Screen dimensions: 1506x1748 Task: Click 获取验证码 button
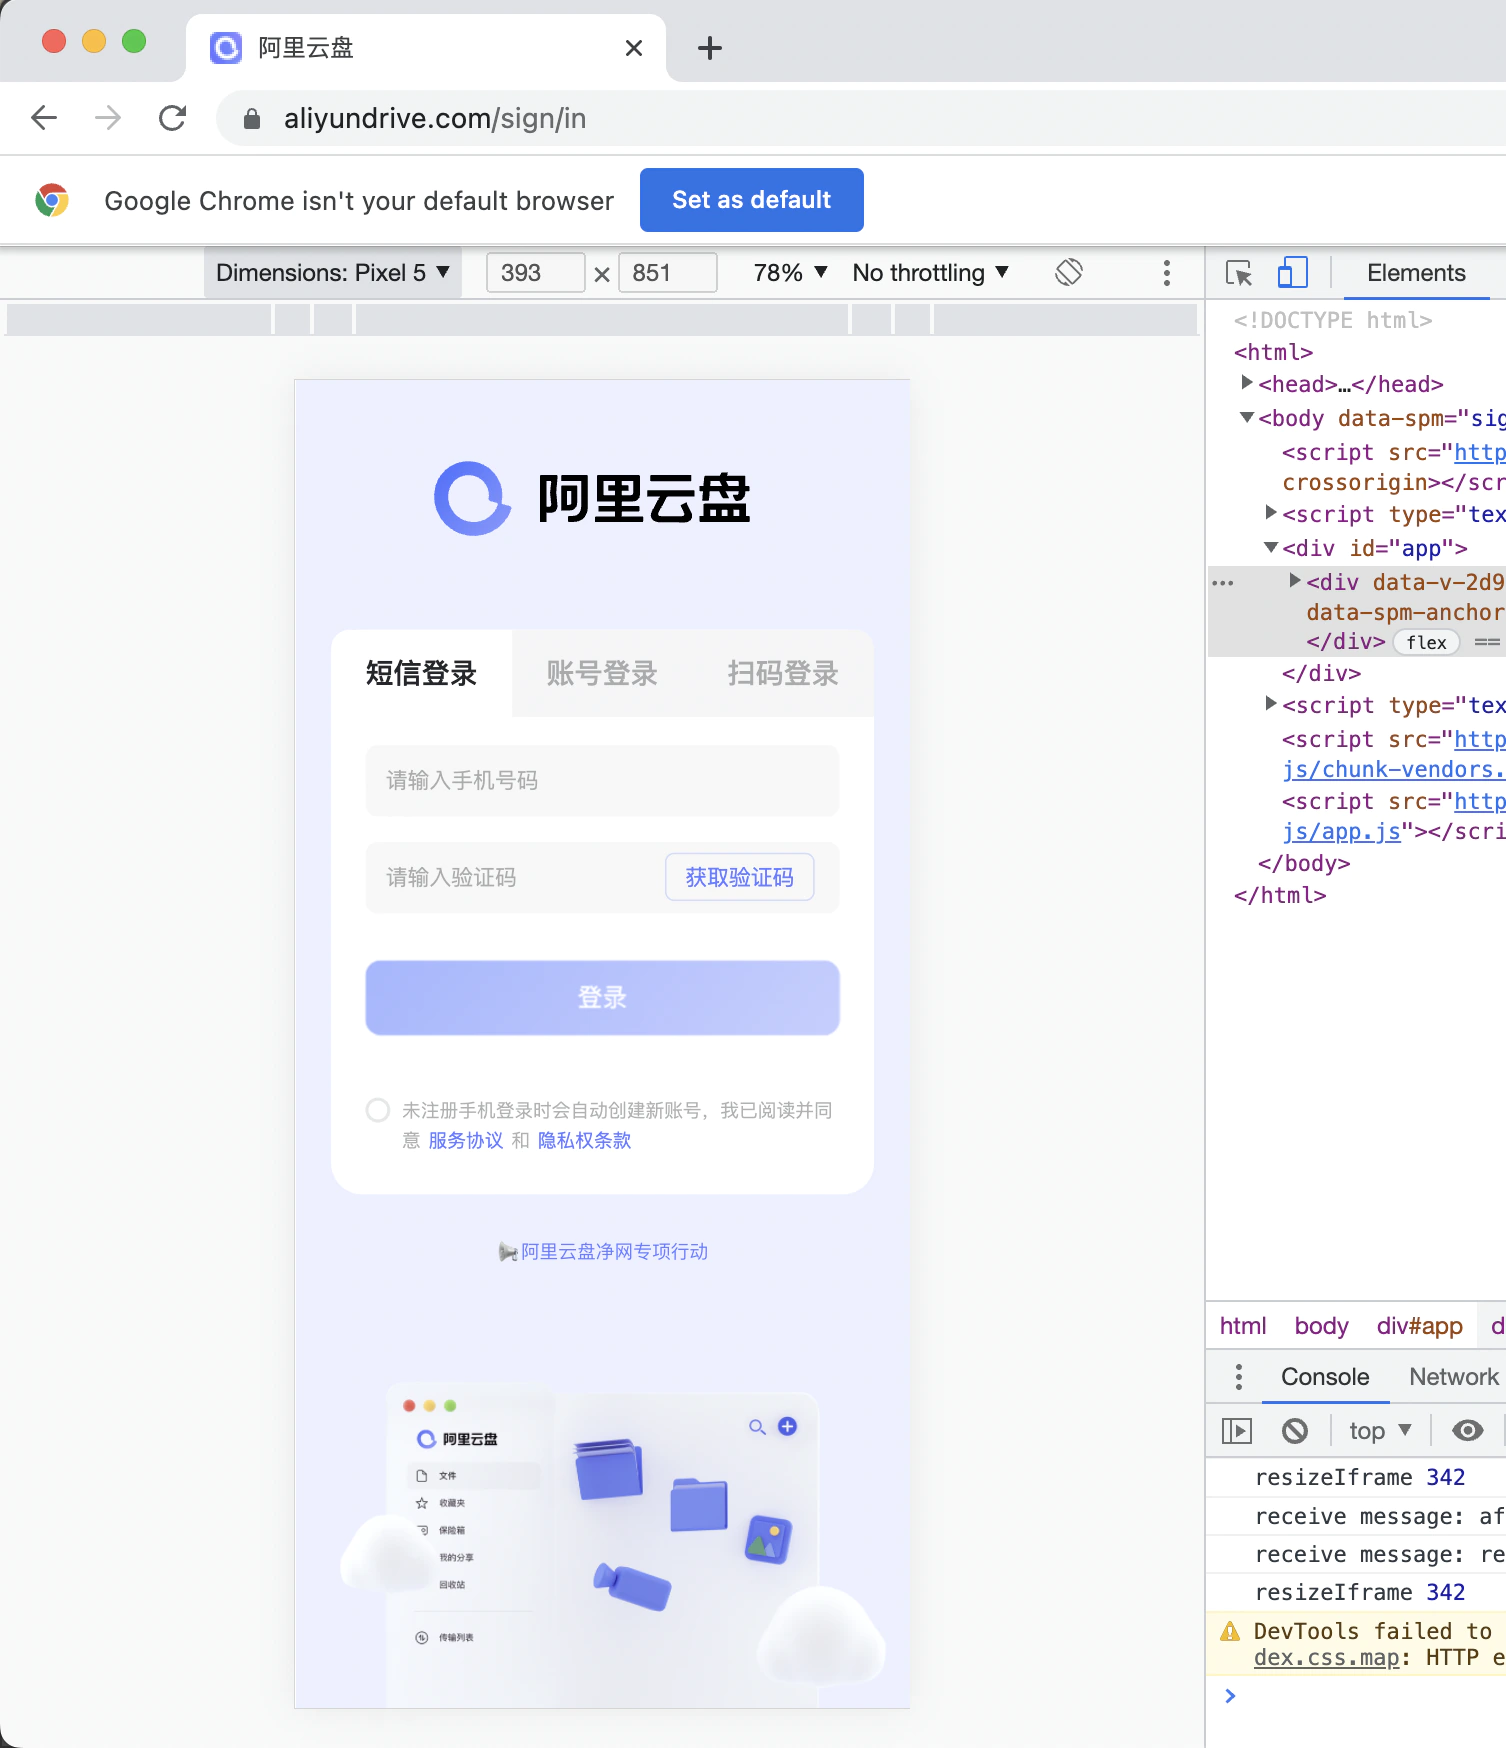click(x=740, y=877)
